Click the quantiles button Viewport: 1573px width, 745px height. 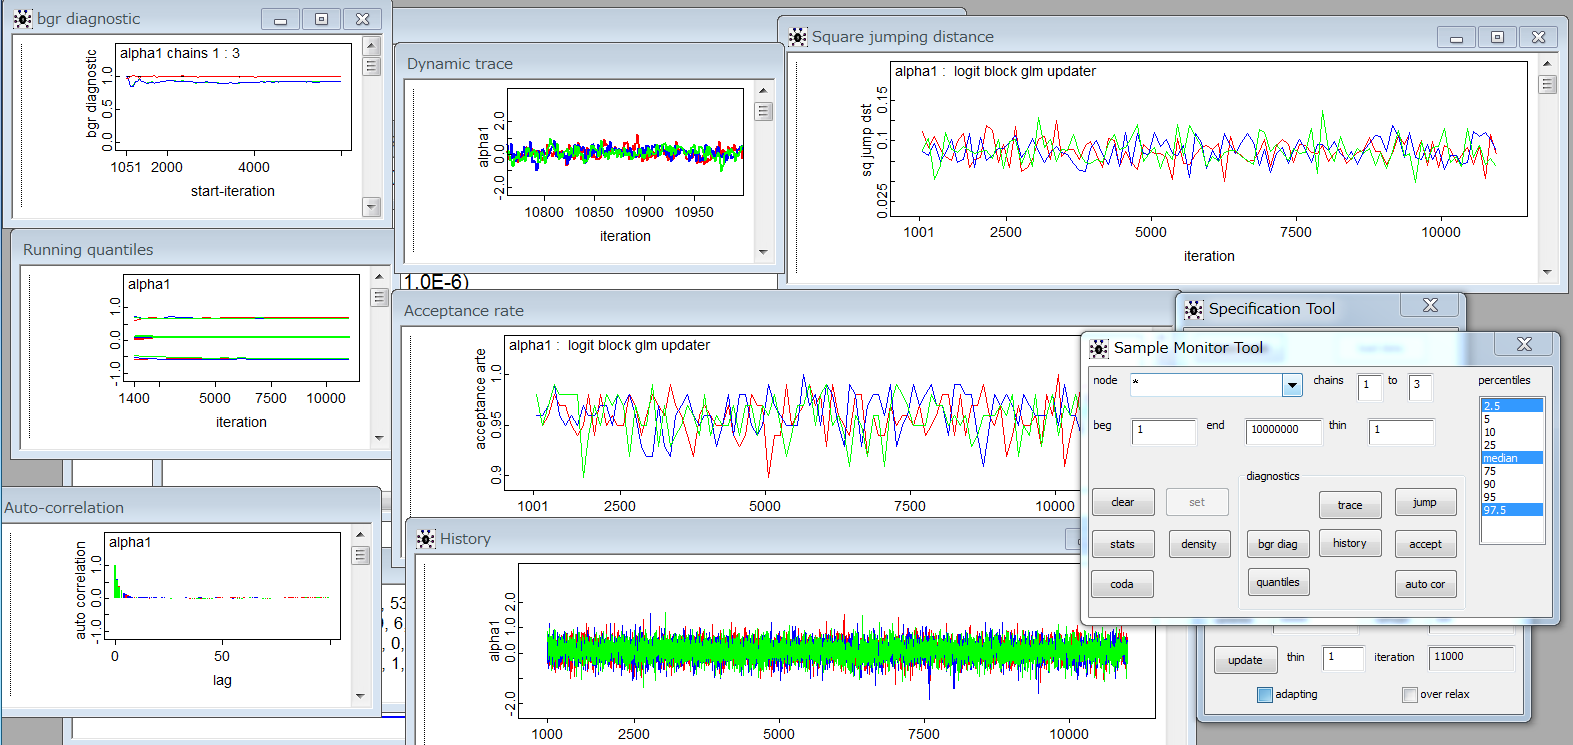tap(1278, 582)
